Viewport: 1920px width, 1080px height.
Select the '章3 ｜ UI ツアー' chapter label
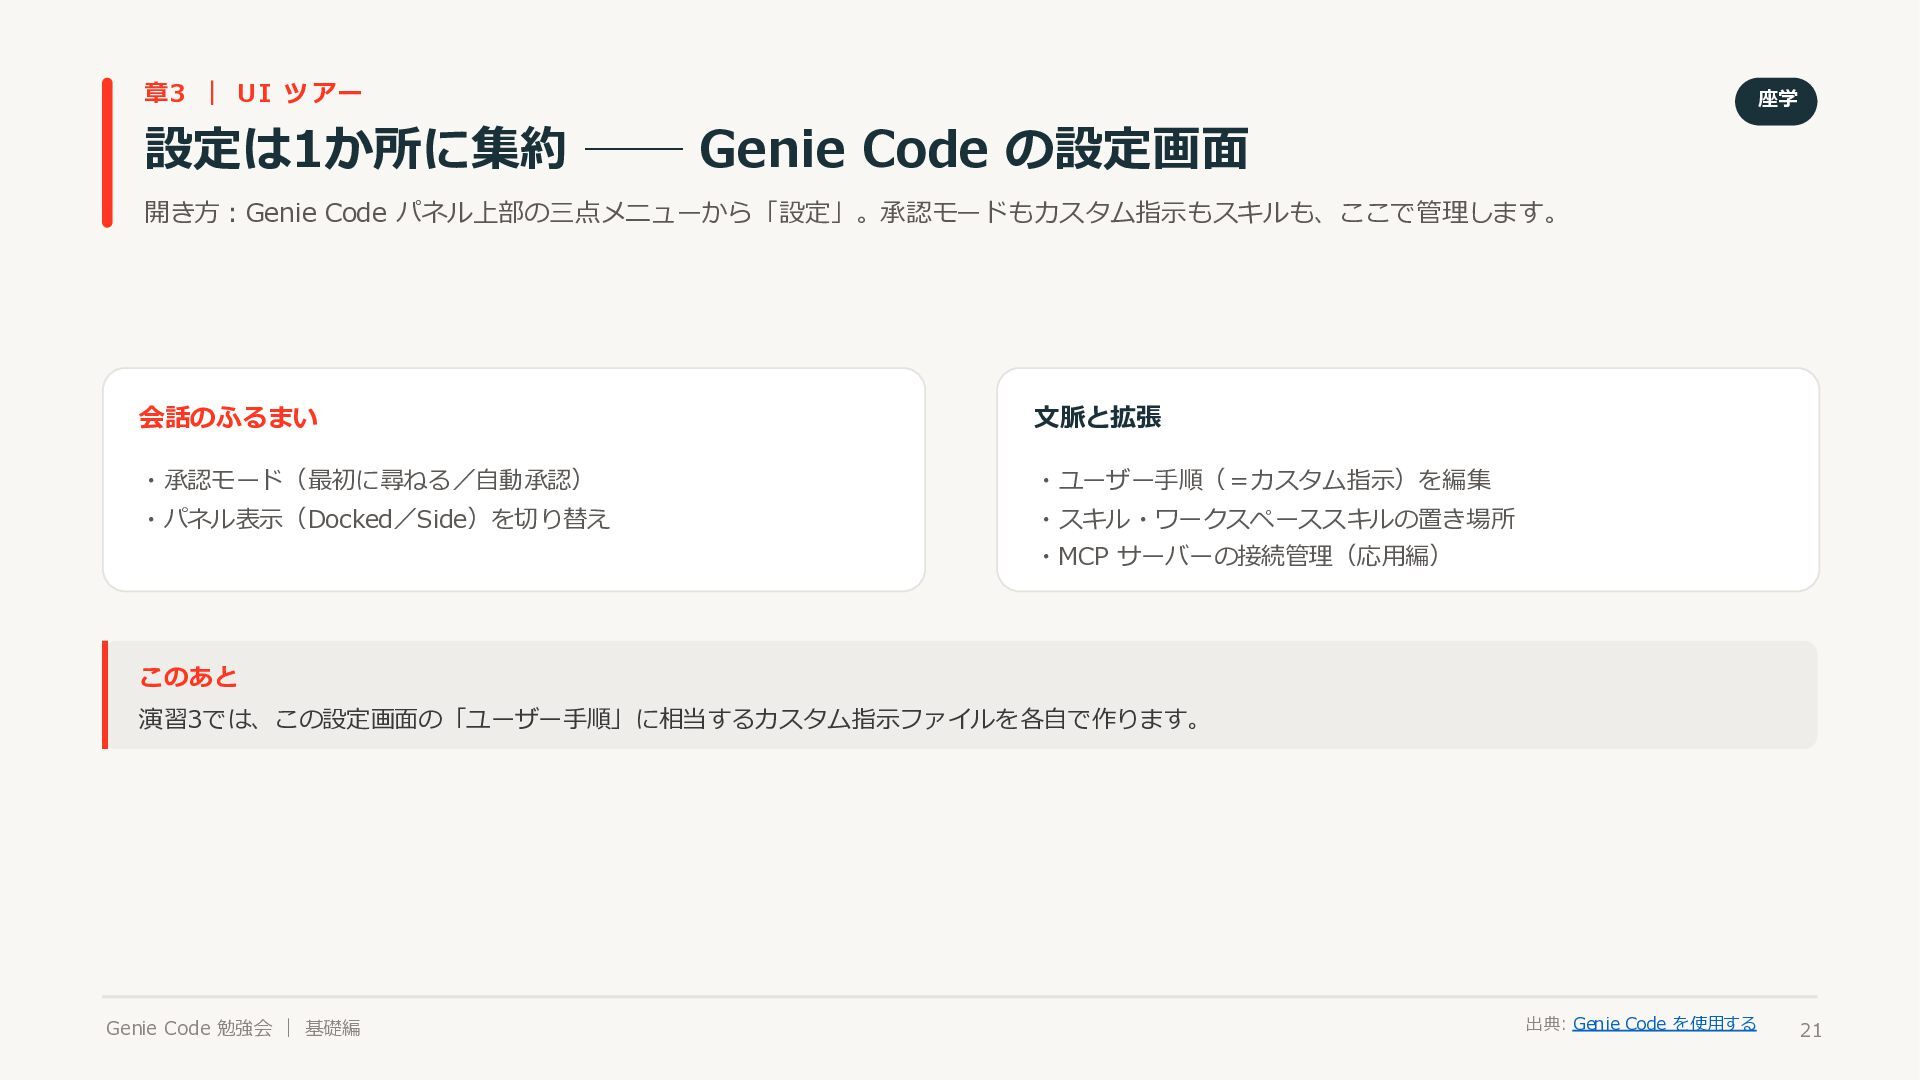coord(253,93)
